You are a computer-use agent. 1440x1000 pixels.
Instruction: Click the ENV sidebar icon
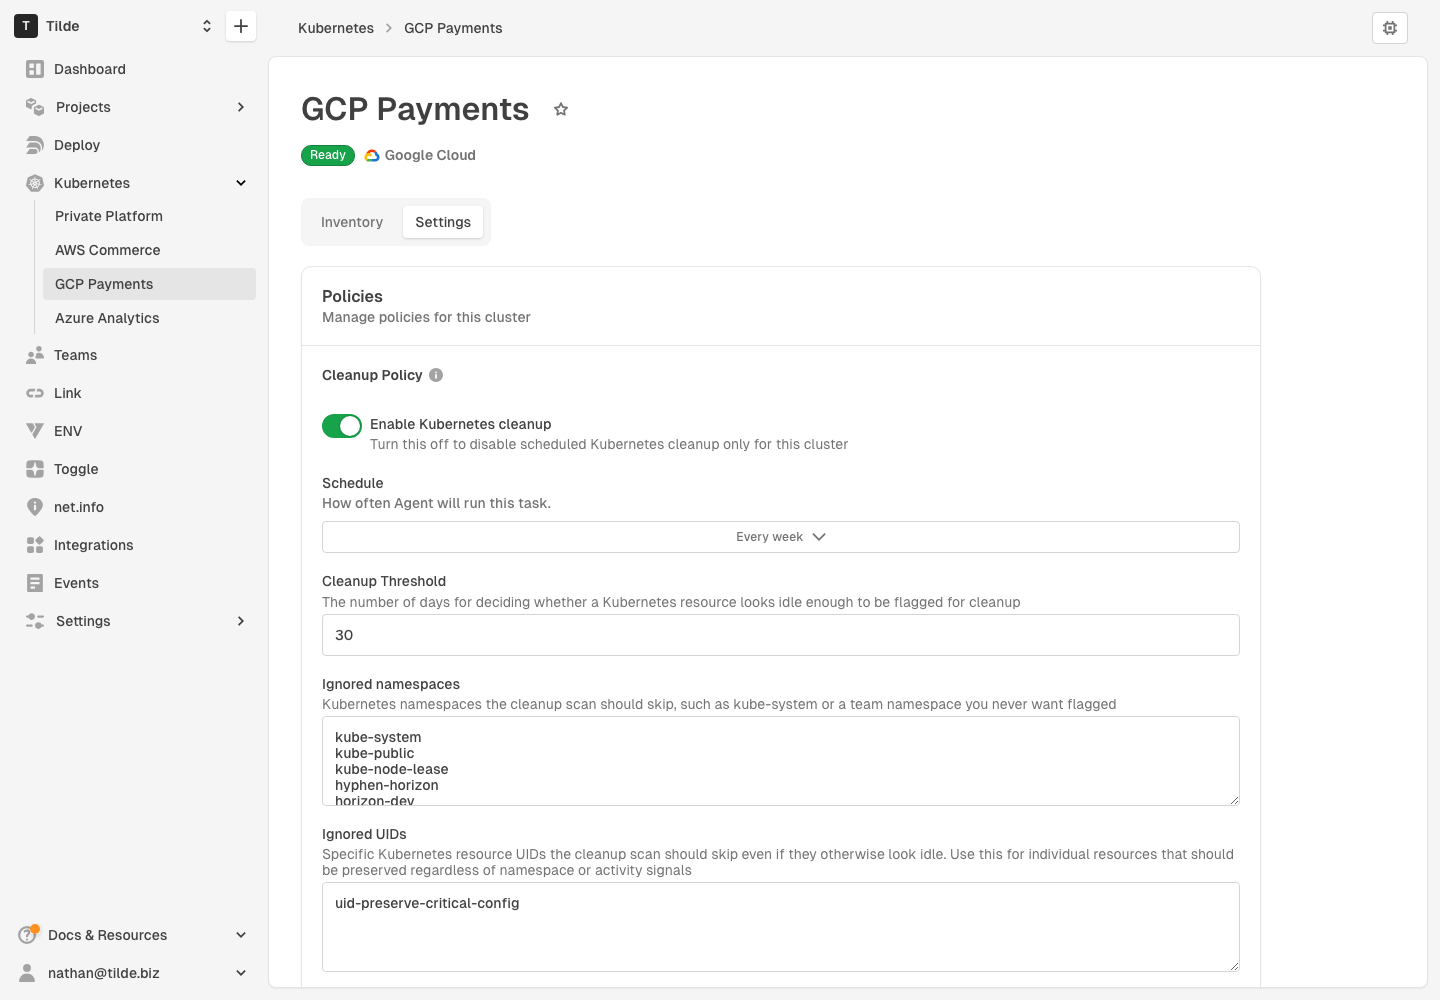35,431
